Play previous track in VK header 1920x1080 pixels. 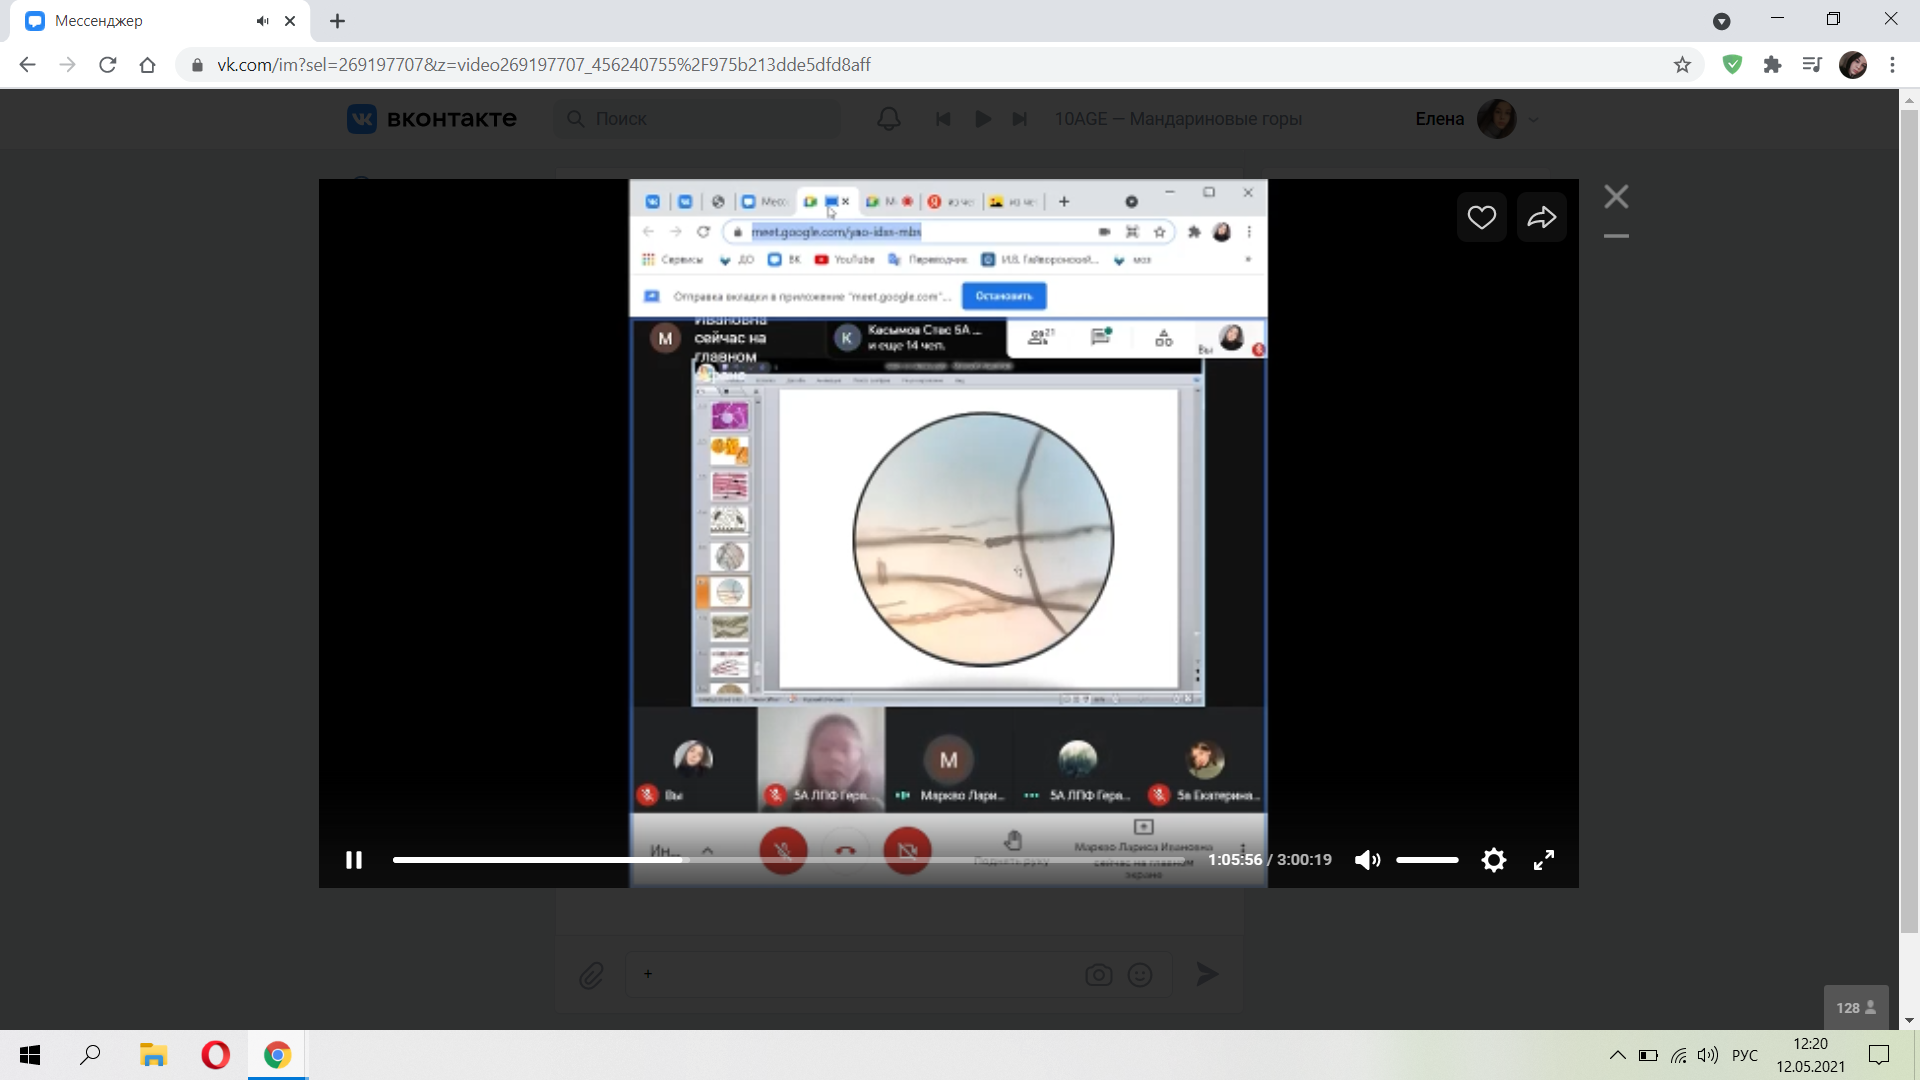(x=943, y=119)
